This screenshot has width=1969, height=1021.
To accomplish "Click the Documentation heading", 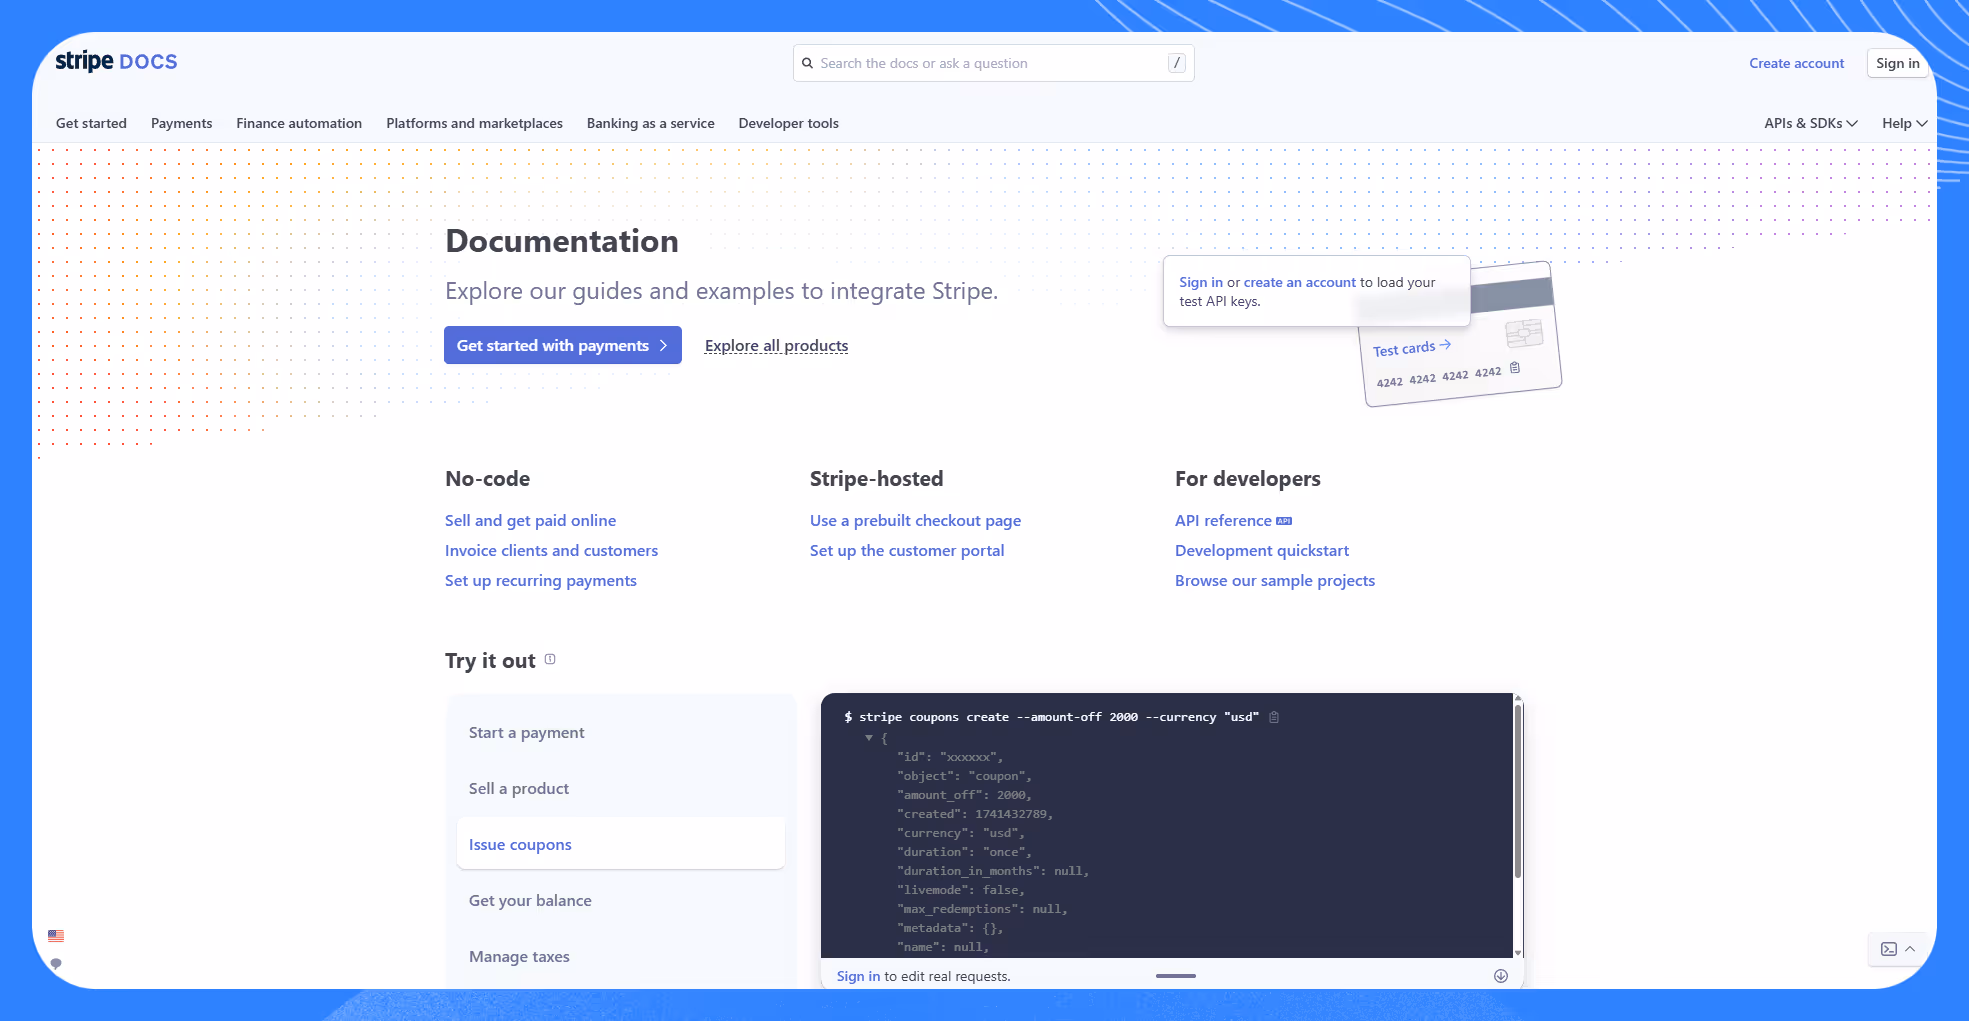I will 562,241.
